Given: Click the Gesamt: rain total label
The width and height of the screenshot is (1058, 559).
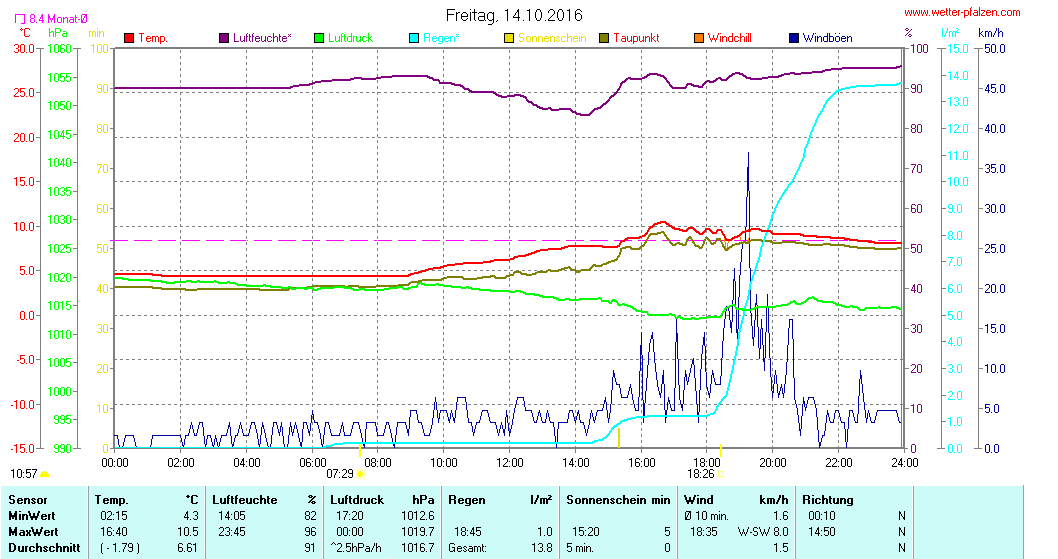Looking at the screenshot, I should coord(467,548).
